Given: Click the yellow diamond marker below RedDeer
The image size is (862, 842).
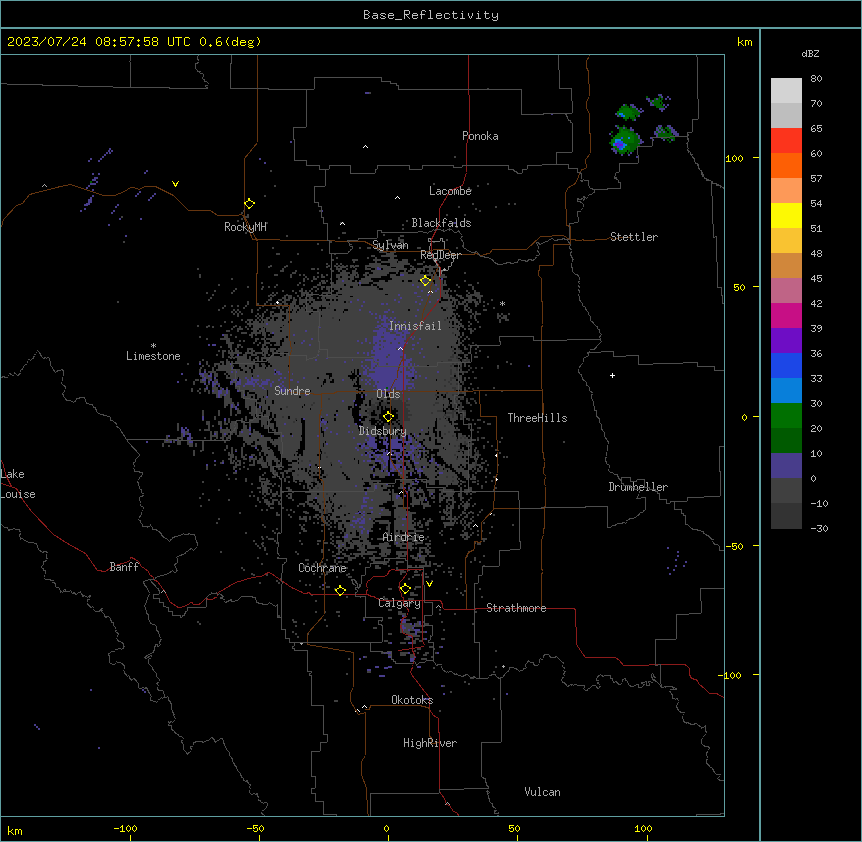Looking at the screenshot, I should (426, 281).
